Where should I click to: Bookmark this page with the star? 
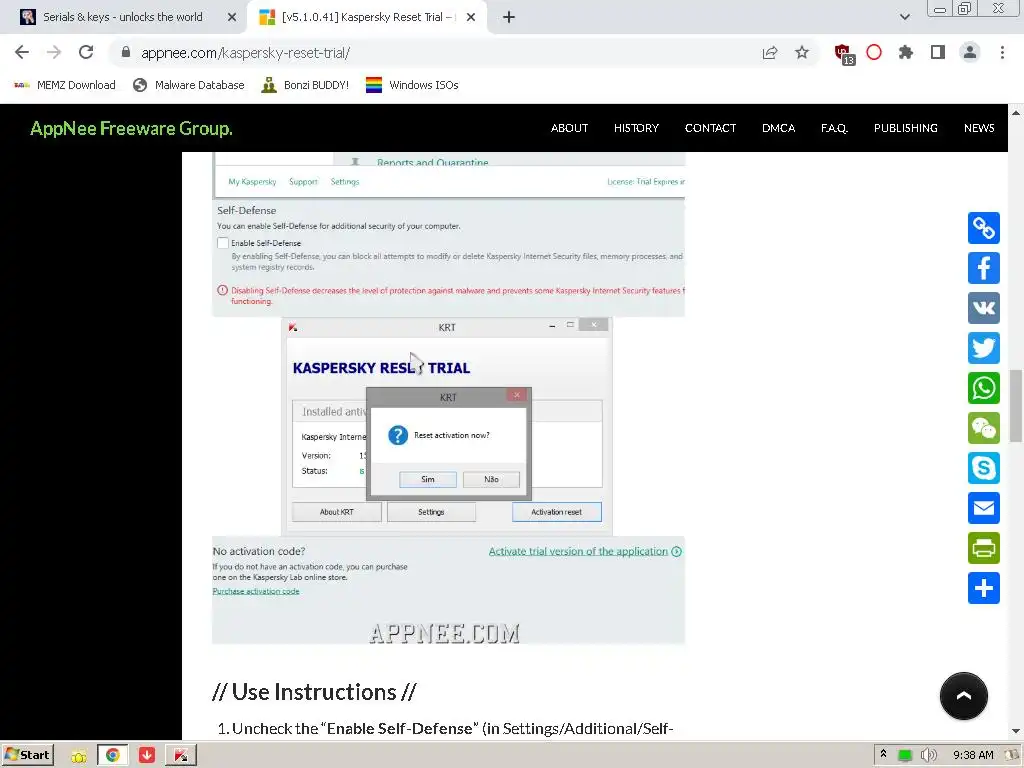coord(802,52)
